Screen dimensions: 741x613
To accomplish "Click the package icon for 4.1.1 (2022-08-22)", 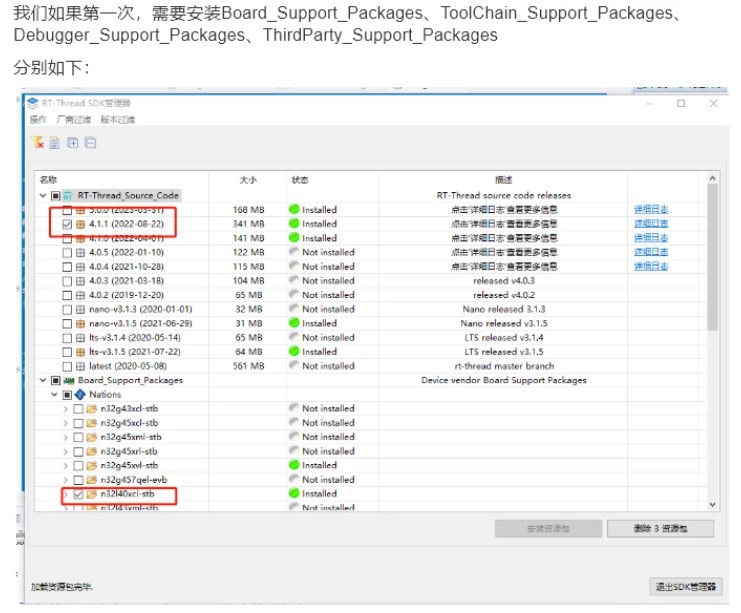I will (x=80, y=224).
